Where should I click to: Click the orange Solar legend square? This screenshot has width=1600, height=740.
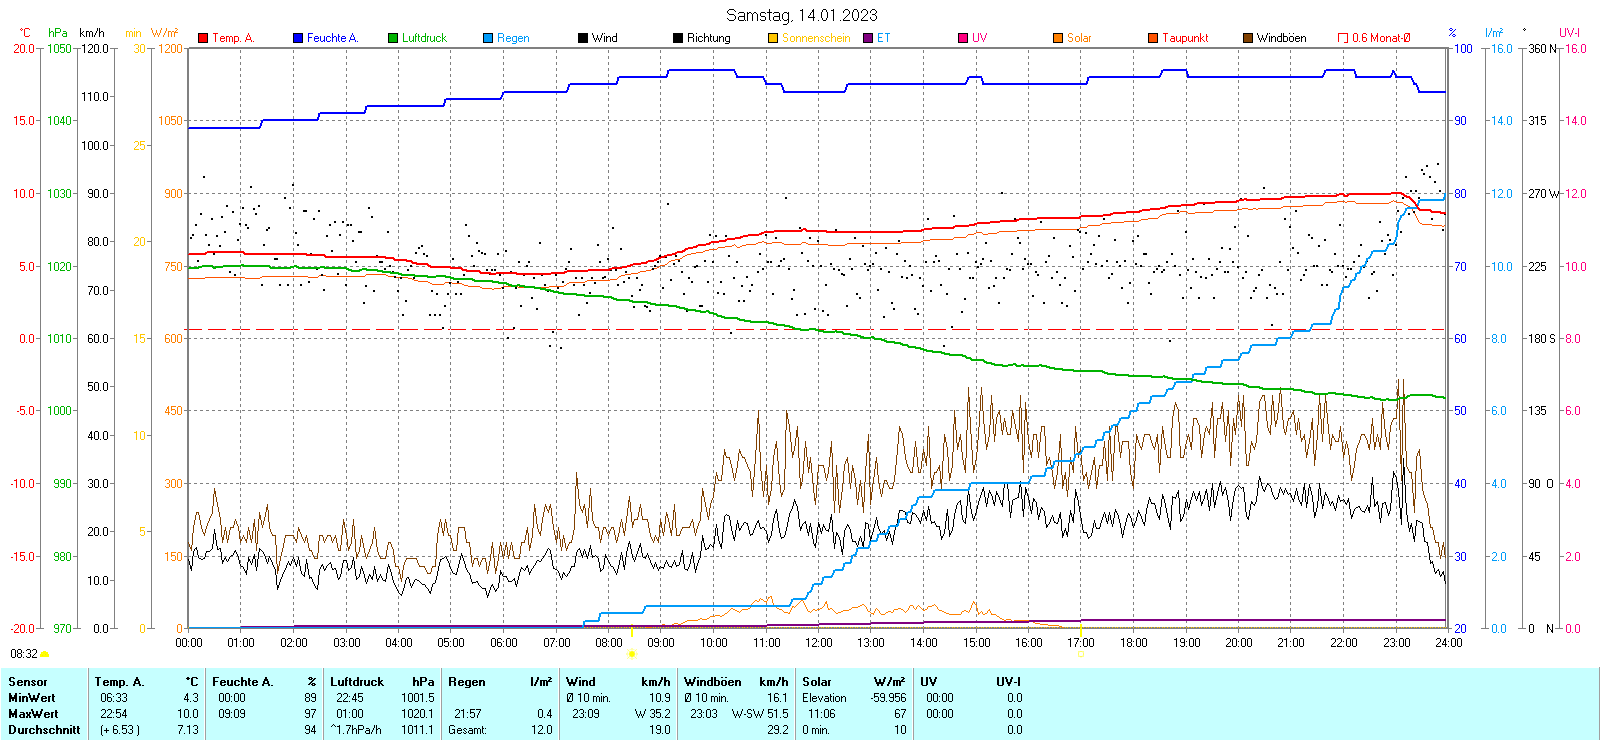pyautogui.click(x=1058, y=38)
